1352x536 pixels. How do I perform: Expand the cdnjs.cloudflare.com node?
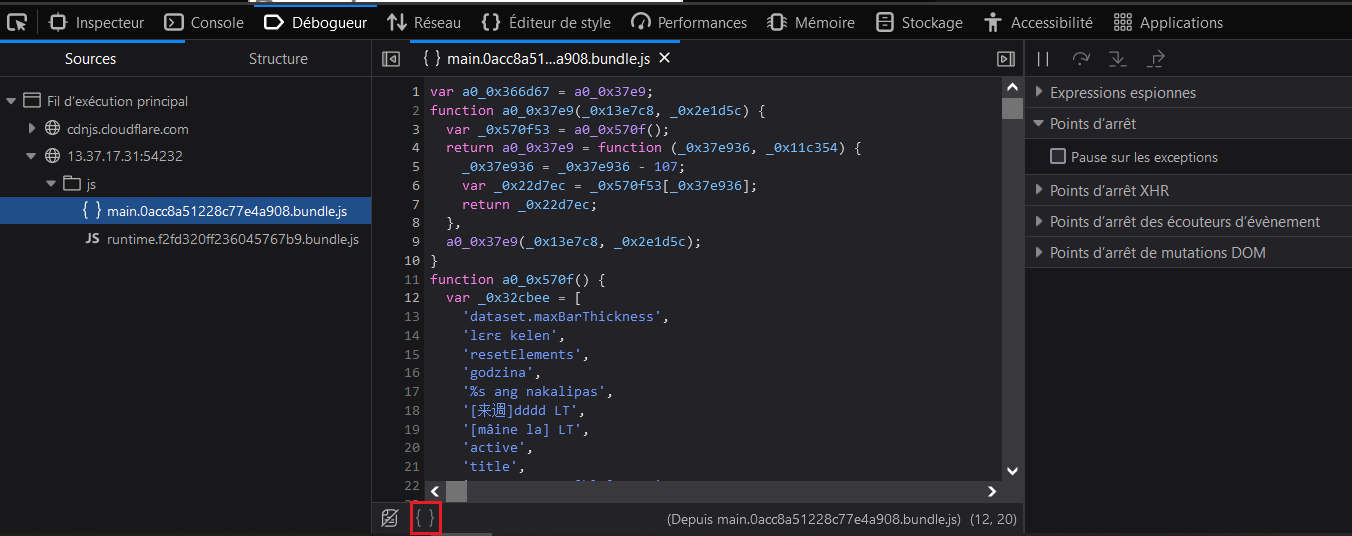click(x=32, y=128)
